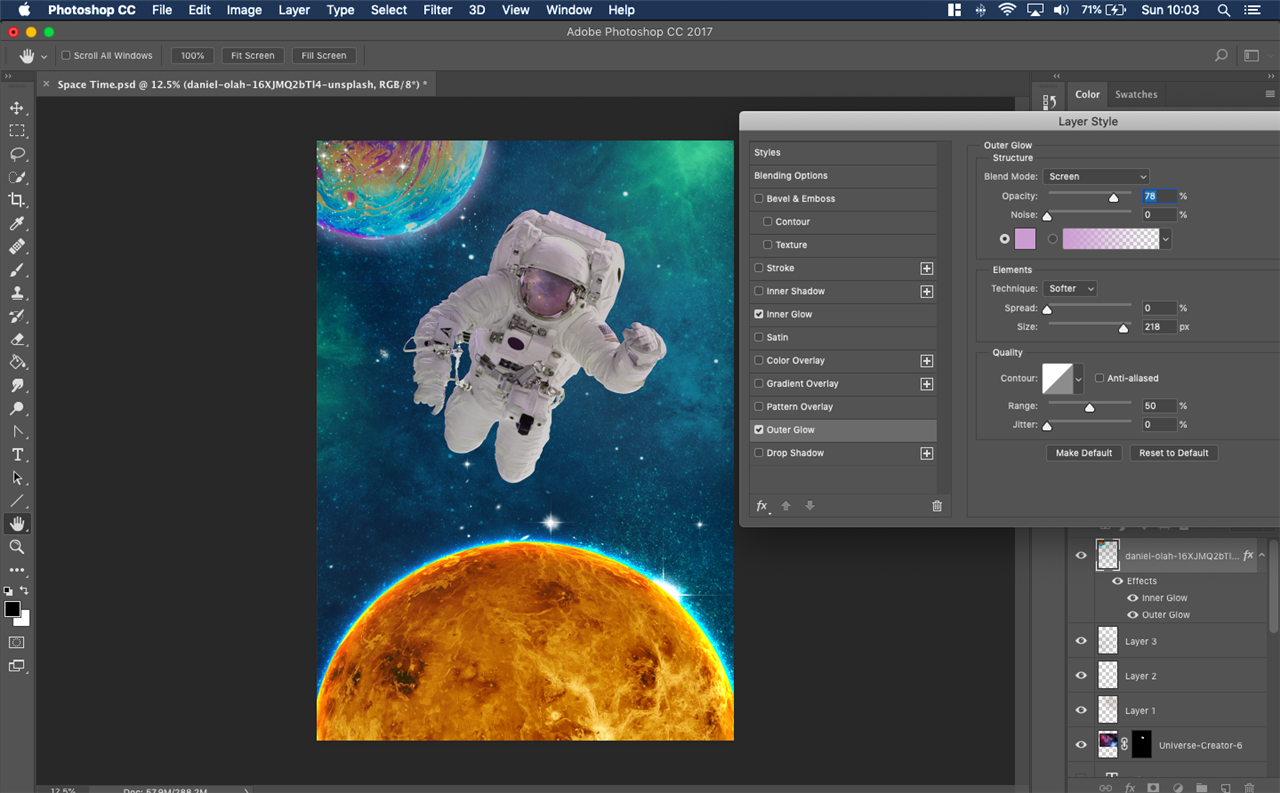1280x793 pixels.
Task: Switch to the Swatches tab
Action: tap(1136, 95)
